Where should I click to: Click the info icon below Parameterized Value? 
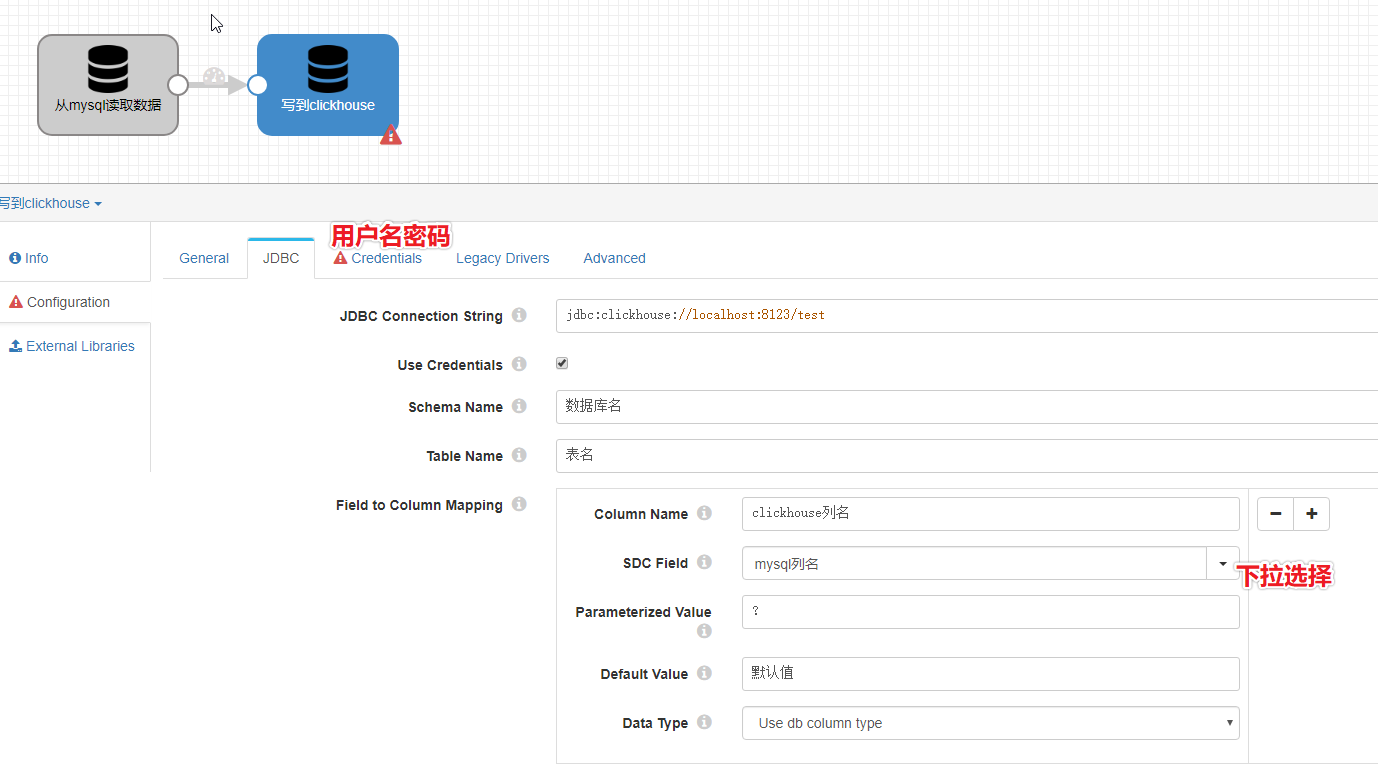click(x=704, y=631)
